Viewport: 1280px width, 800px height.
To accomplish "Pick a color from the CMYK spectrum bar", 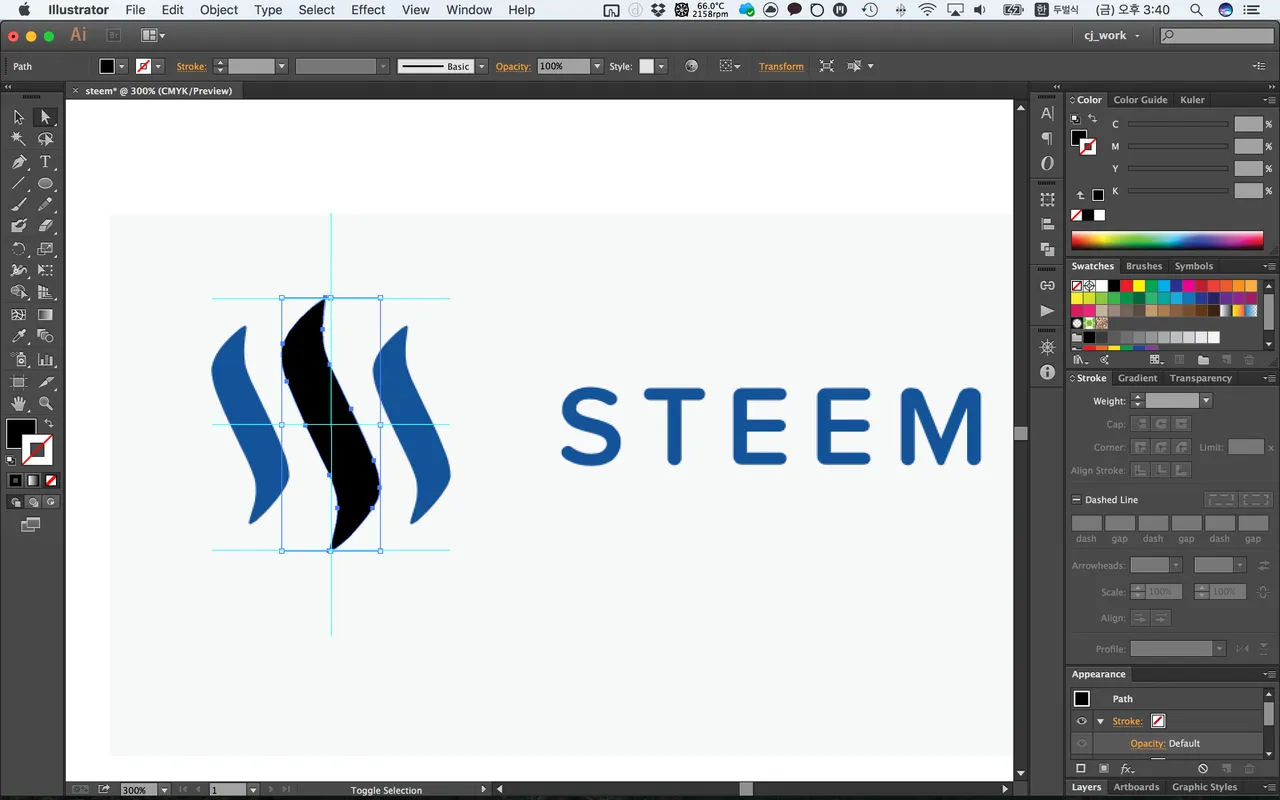I will pyautogui.click(x=1167, y=240).
